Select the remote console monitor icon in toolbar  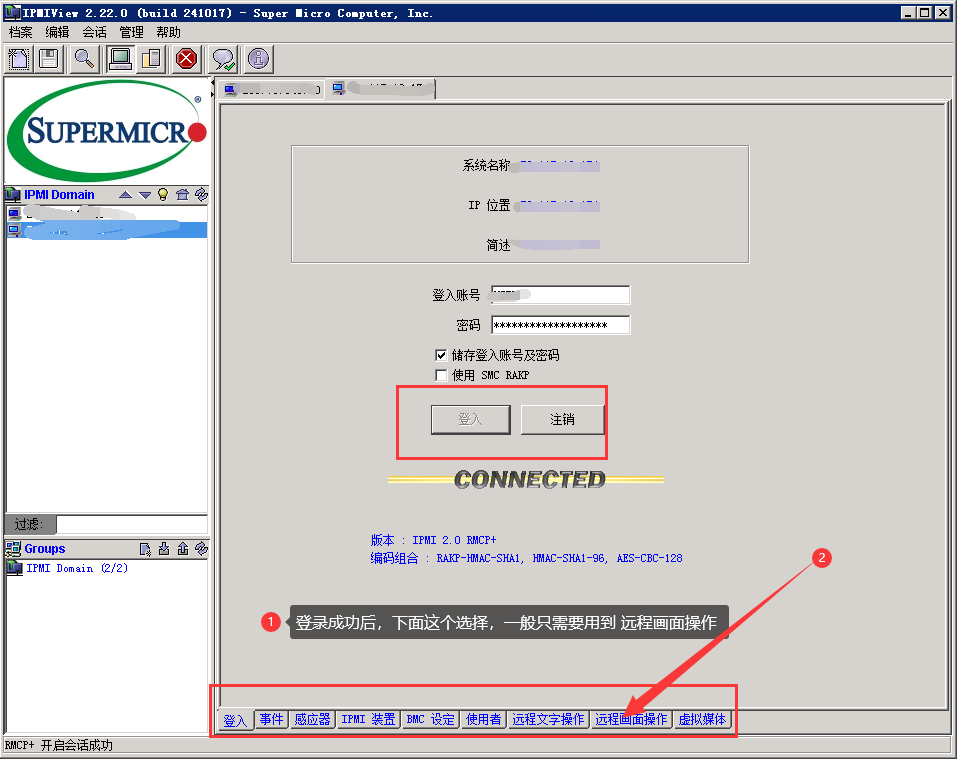[x=120, y=59]
